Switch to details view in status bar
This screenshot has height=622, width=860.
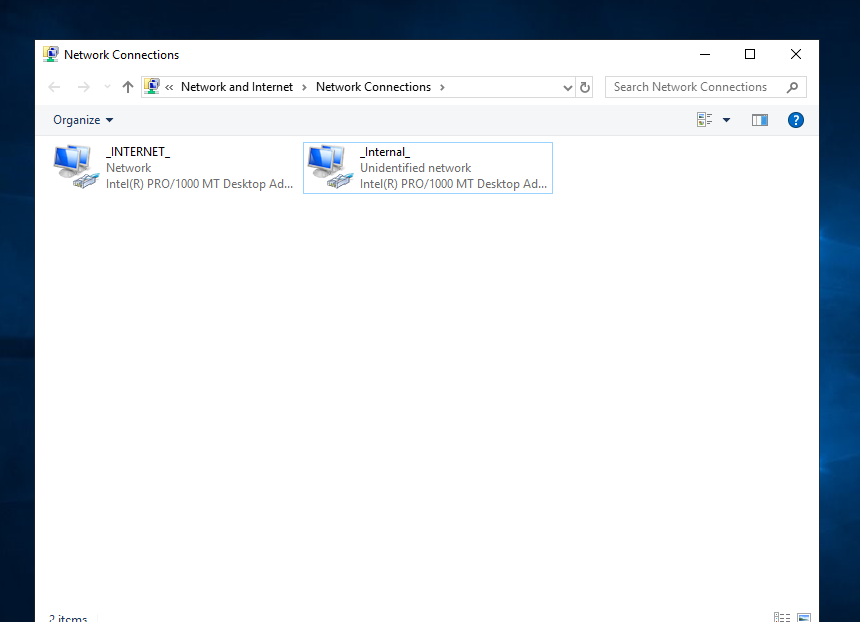pos(782,618)
